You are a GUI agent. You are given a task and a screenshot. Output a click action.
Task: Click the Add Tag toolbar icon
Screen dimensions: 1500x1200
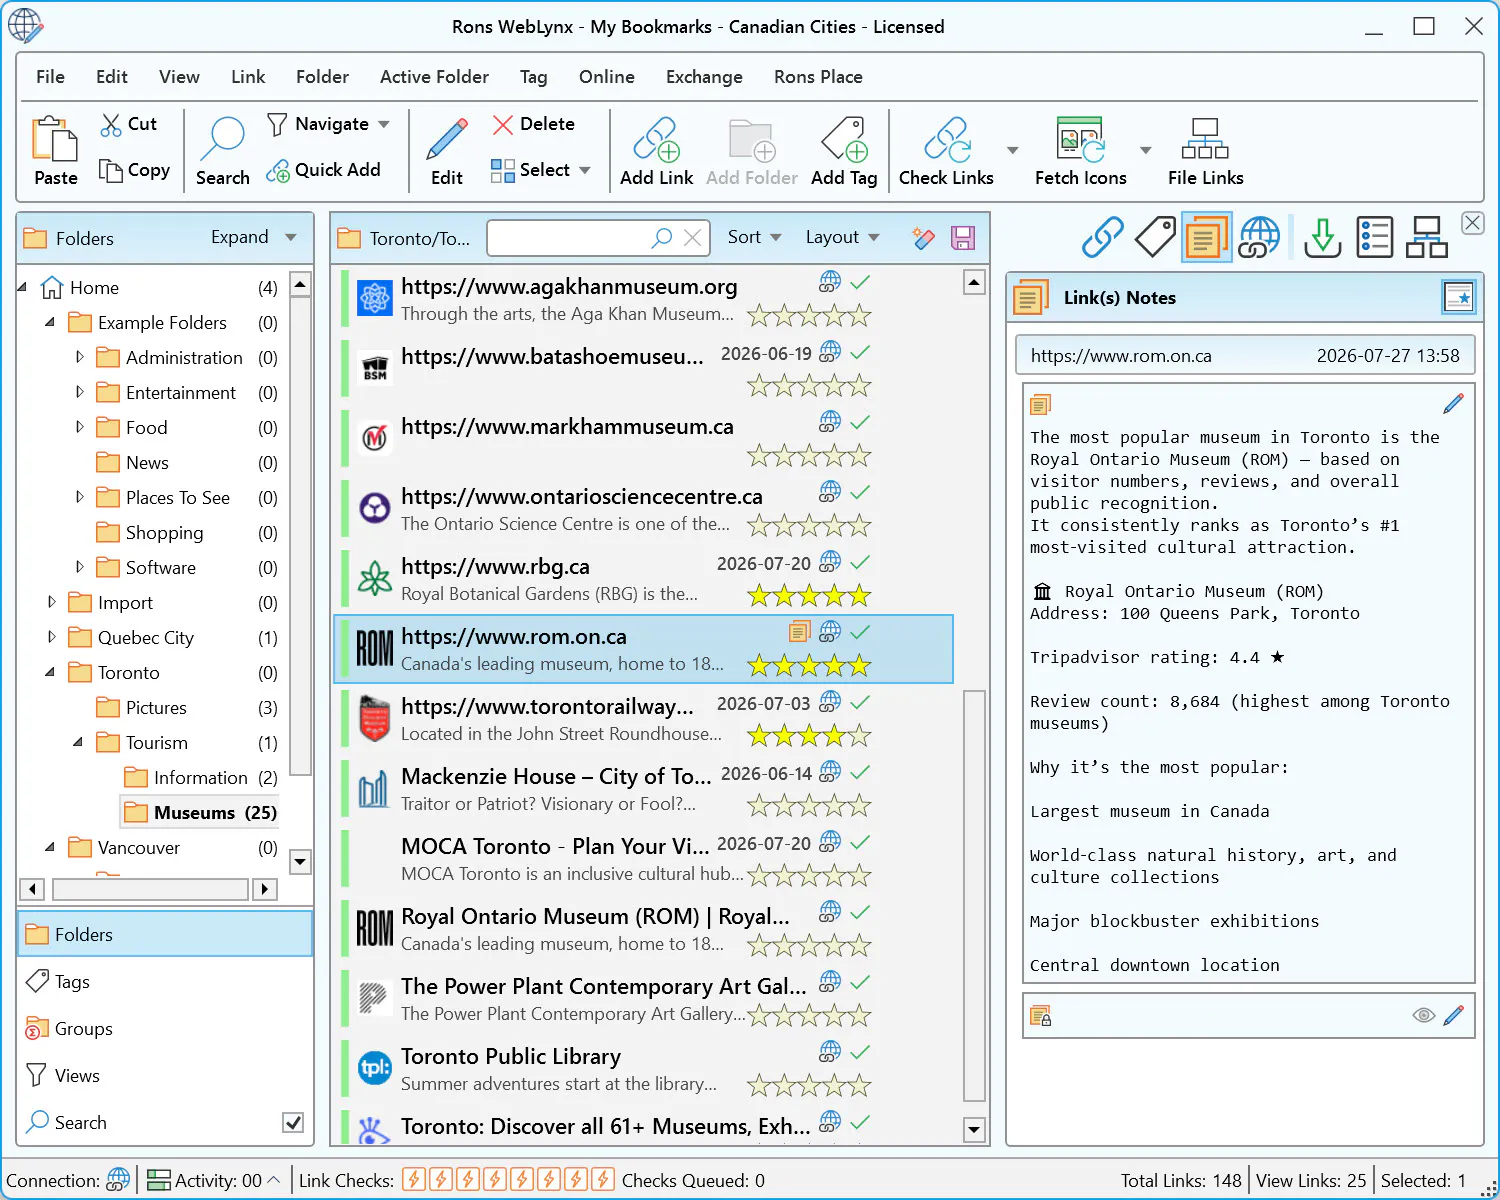[844, 150]
